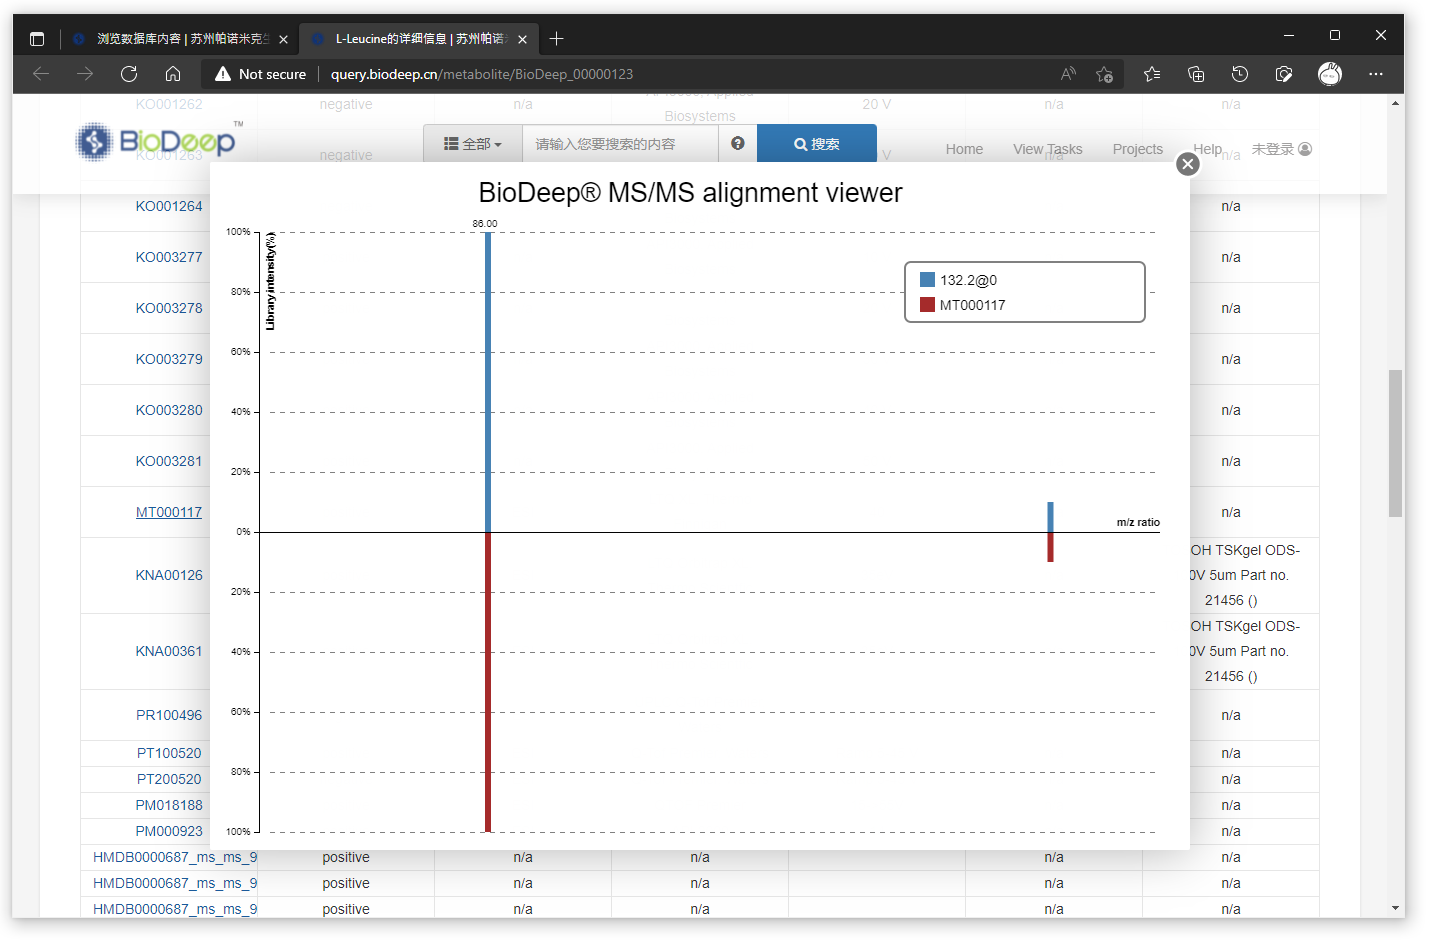Open browser history icon

click(1240, 74)
